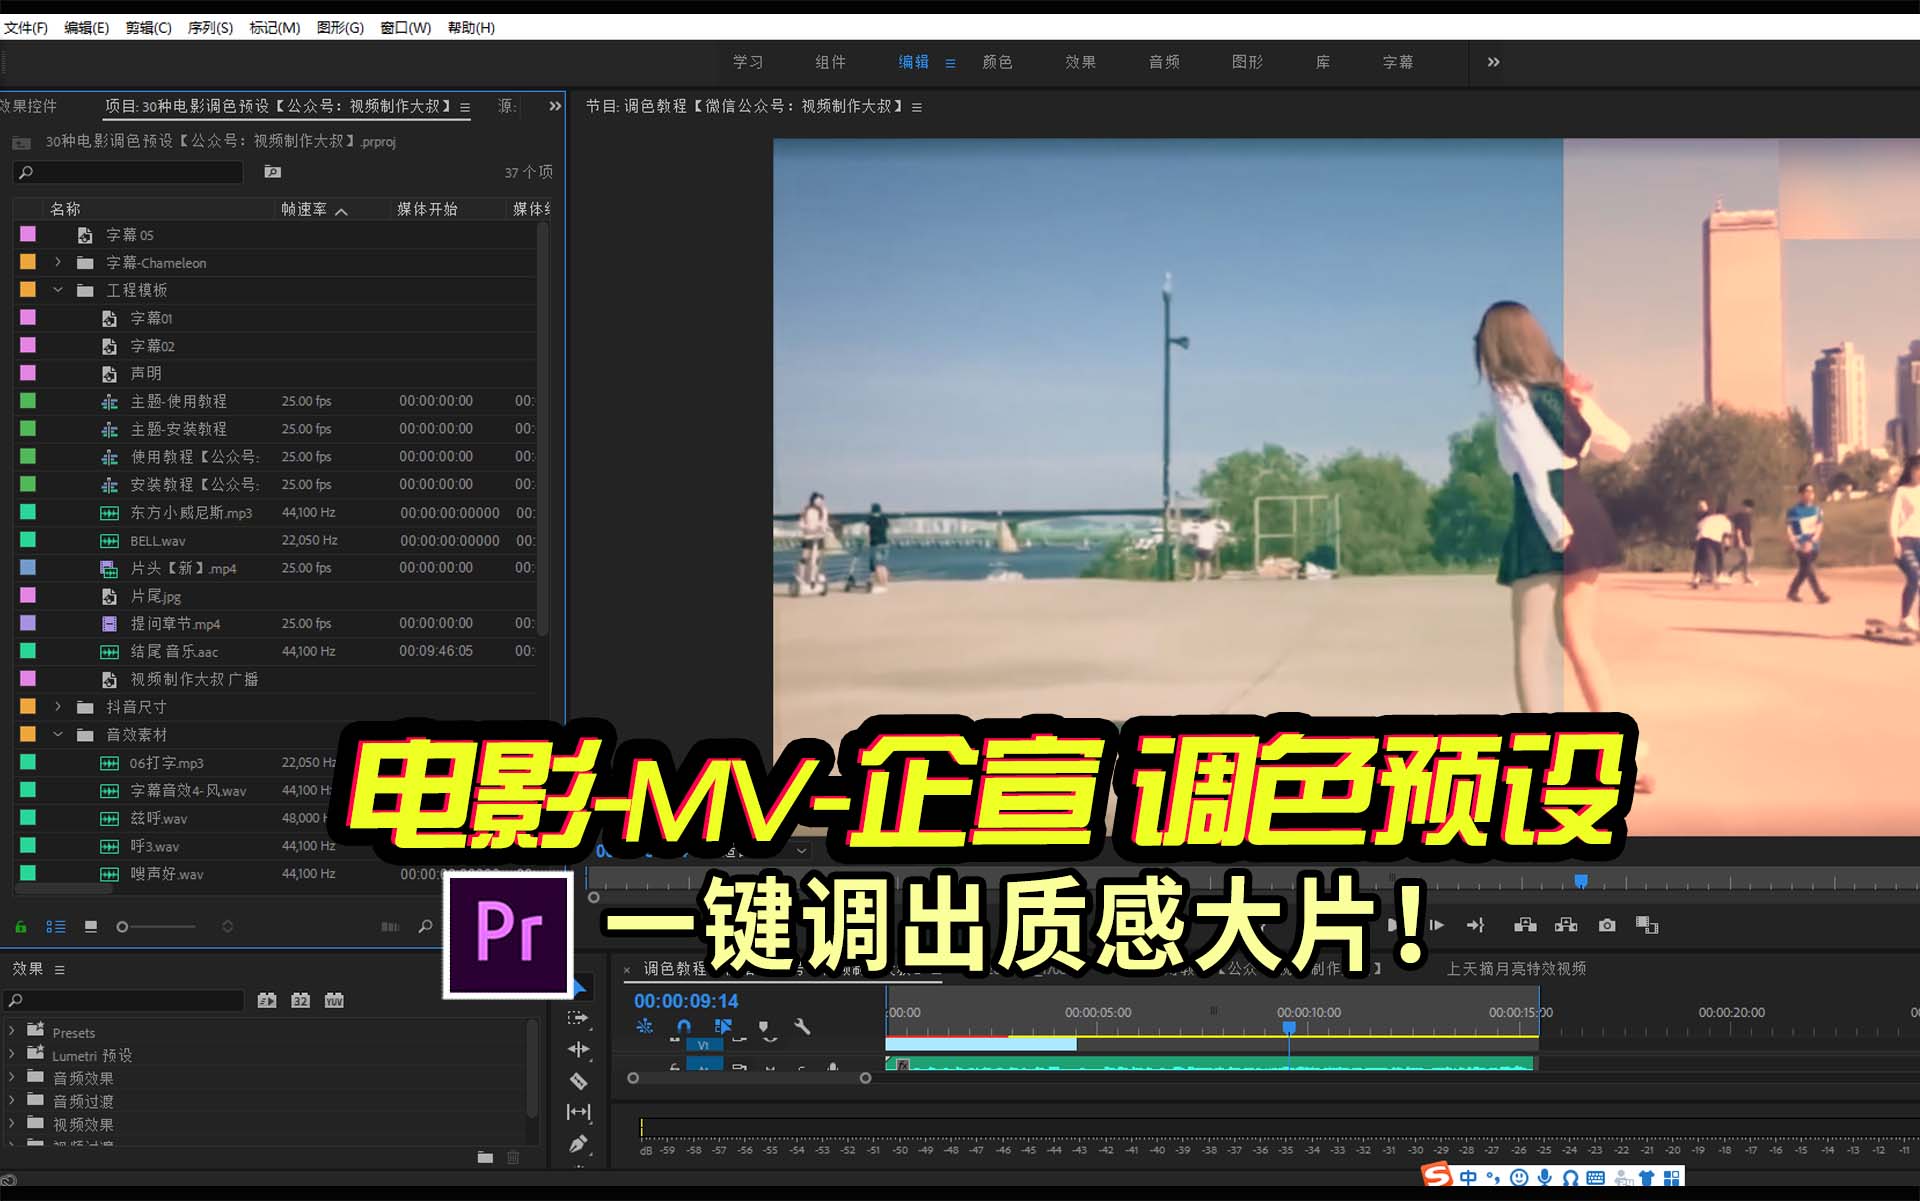Switch to the 颜色 workspace

997,62
